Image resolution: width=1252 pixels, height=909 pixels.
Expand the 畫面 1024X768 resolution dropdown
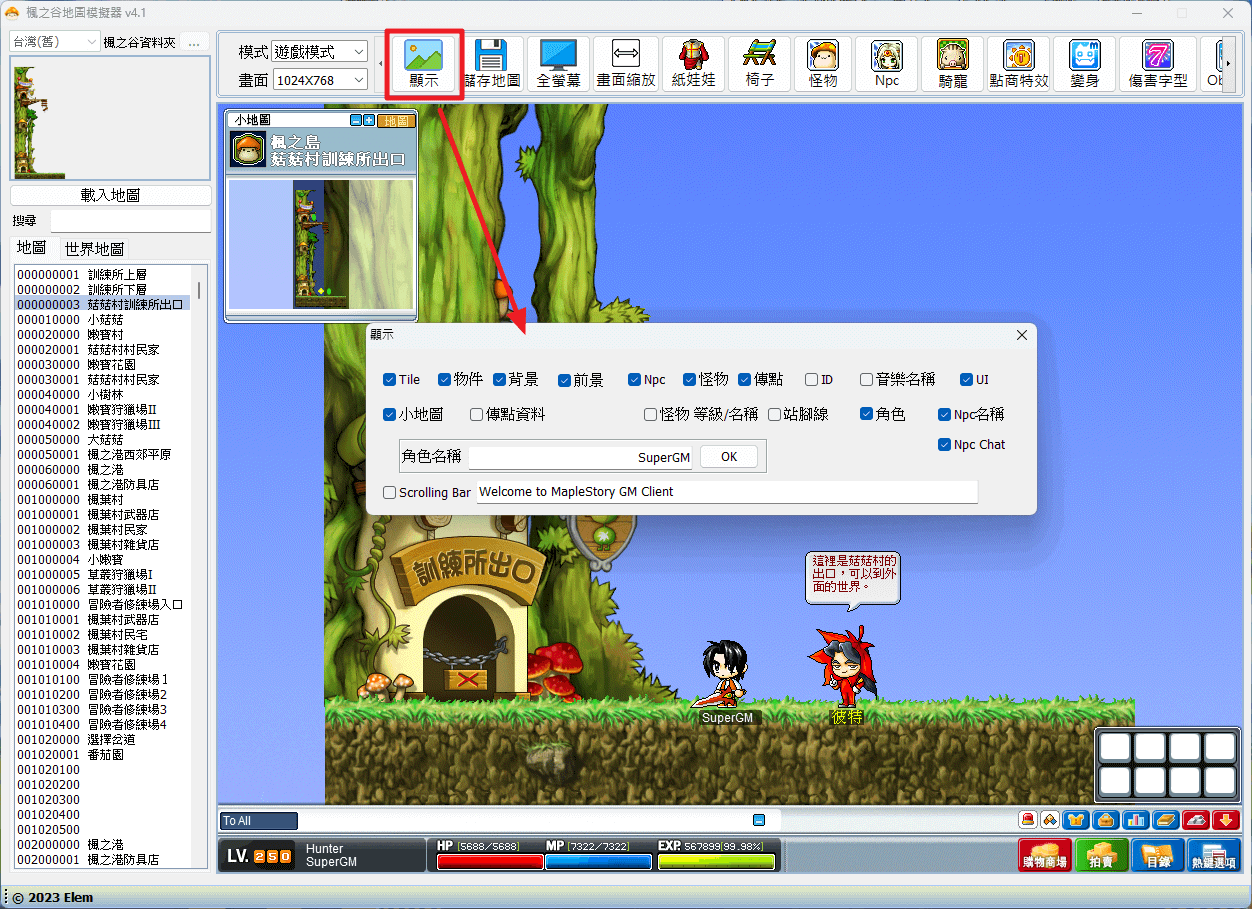[320, 79]
